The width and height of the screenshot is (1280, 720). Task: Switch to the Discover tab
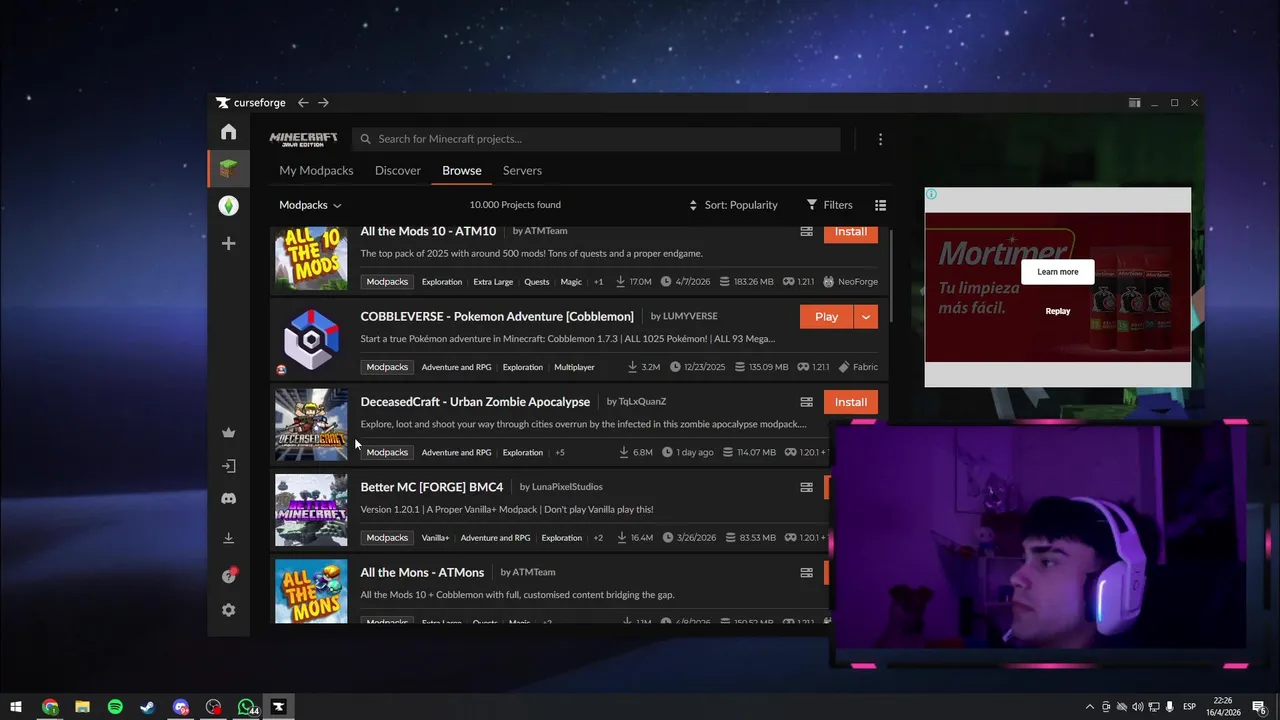pos(398,171)
